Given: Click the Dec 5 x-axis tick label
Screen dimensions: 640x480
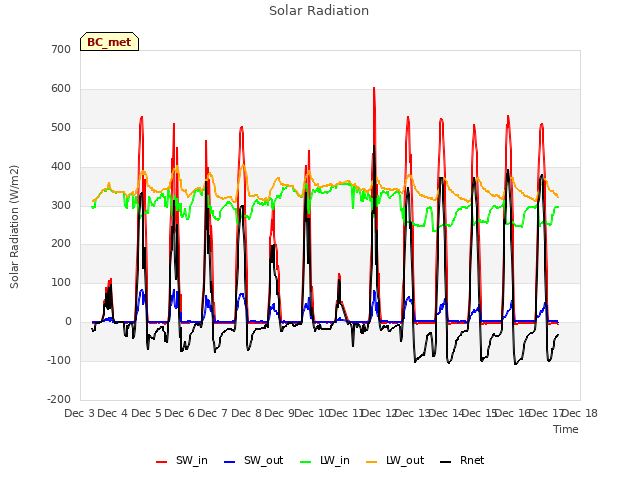Looking at the screenshot, I should (147, 413).
